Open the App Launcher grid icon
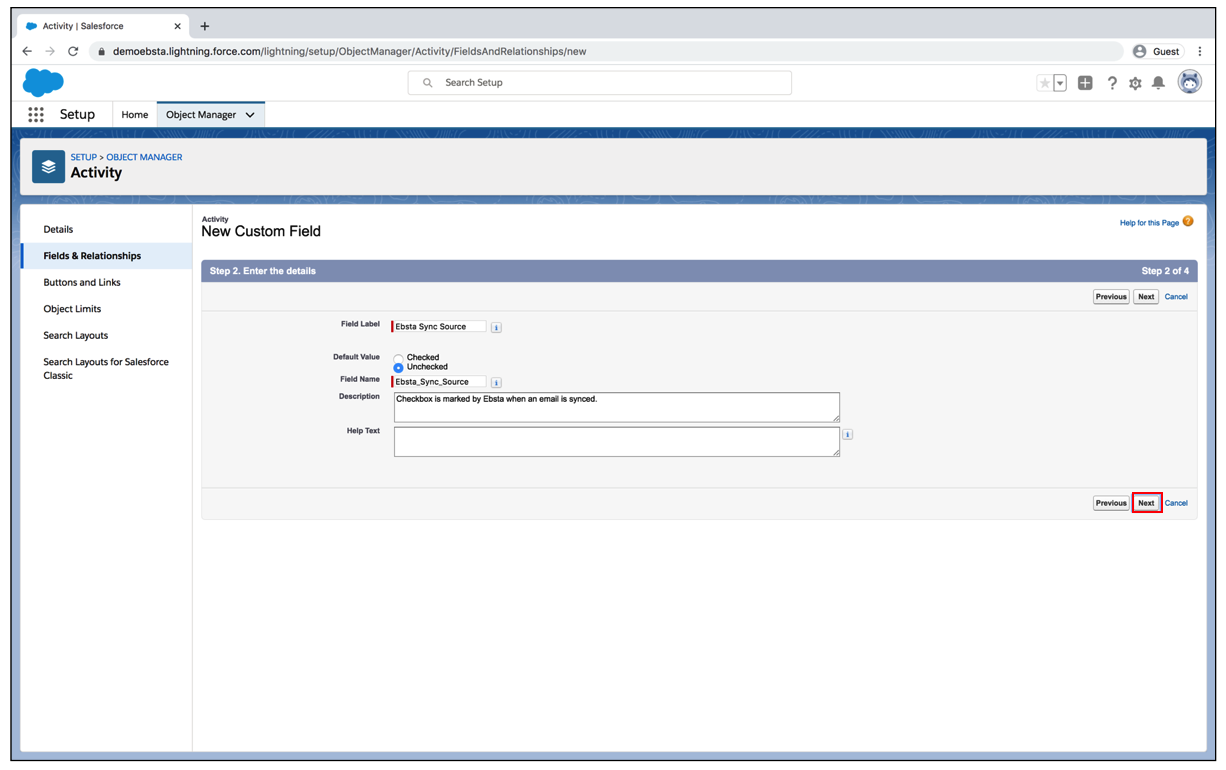This screenshot has height=770, width=1226. point(36,115)
